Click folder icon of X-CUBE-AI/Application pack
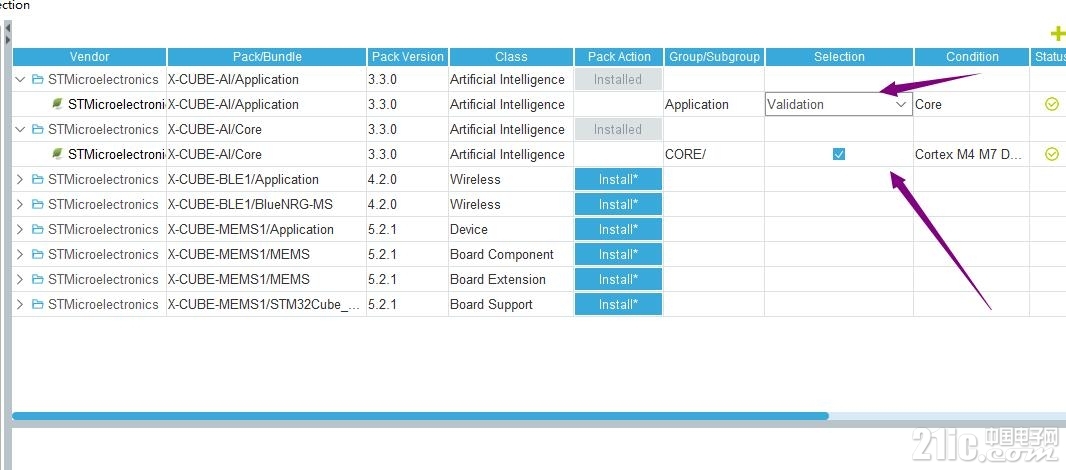This screenshot has height=470, width=1066. tap(37, 80)
